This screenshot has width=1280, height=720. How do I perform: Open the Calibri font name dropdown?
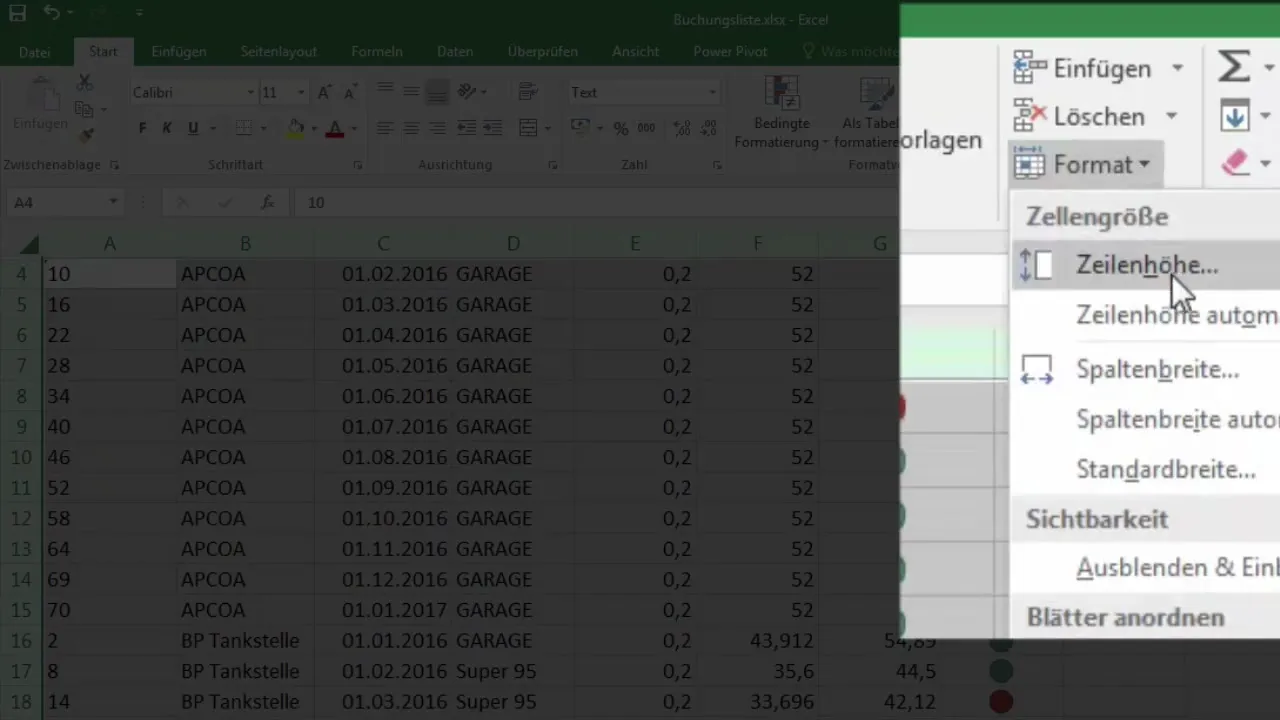[x=250, y=92]
